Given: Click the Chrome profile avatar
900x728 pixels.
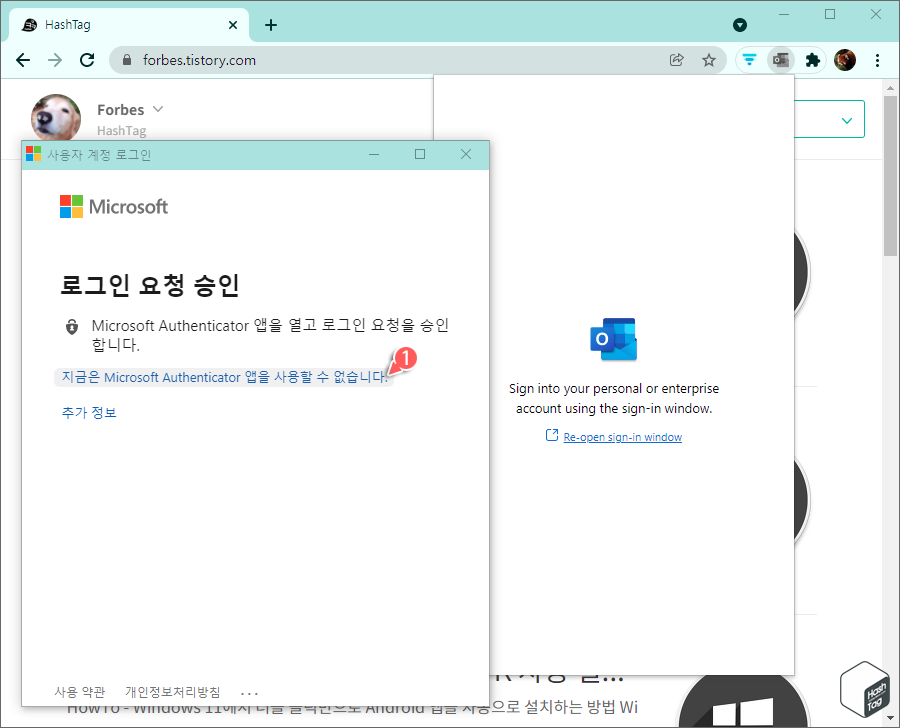Looking at the screenshot, I should coord(845,60).
